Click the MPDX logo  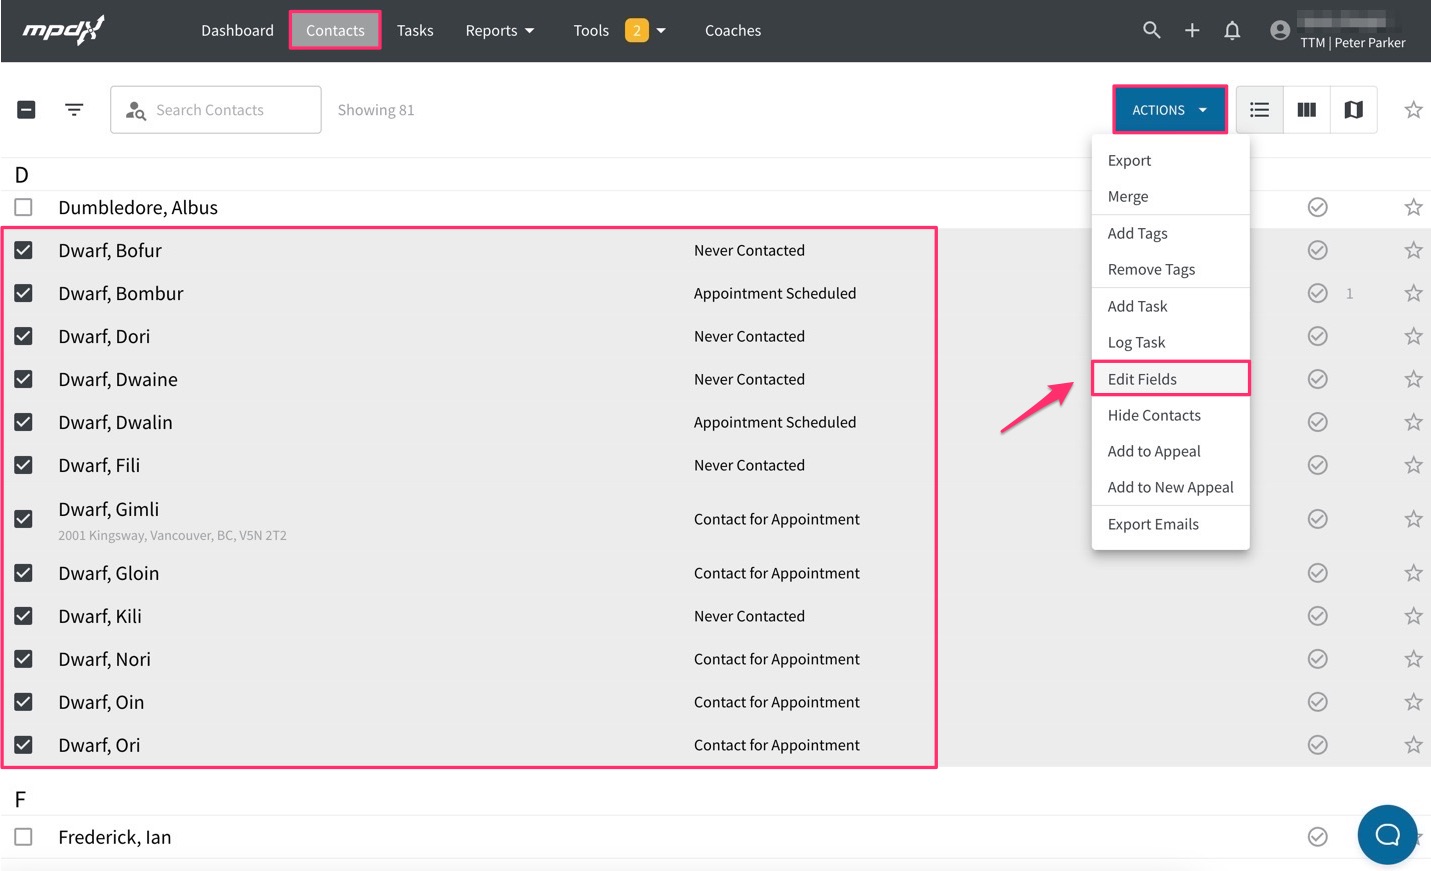[63, 30]
